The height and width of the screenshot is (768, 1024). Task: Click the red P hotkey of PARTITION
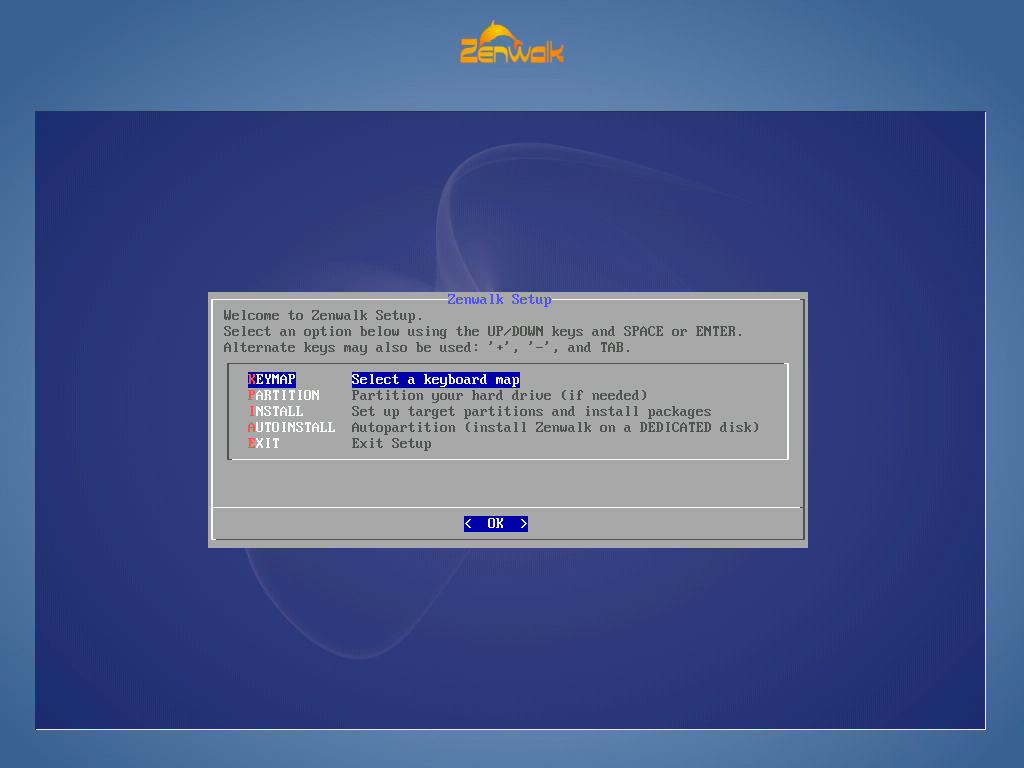pyautogui.click(x=251, y=395)
